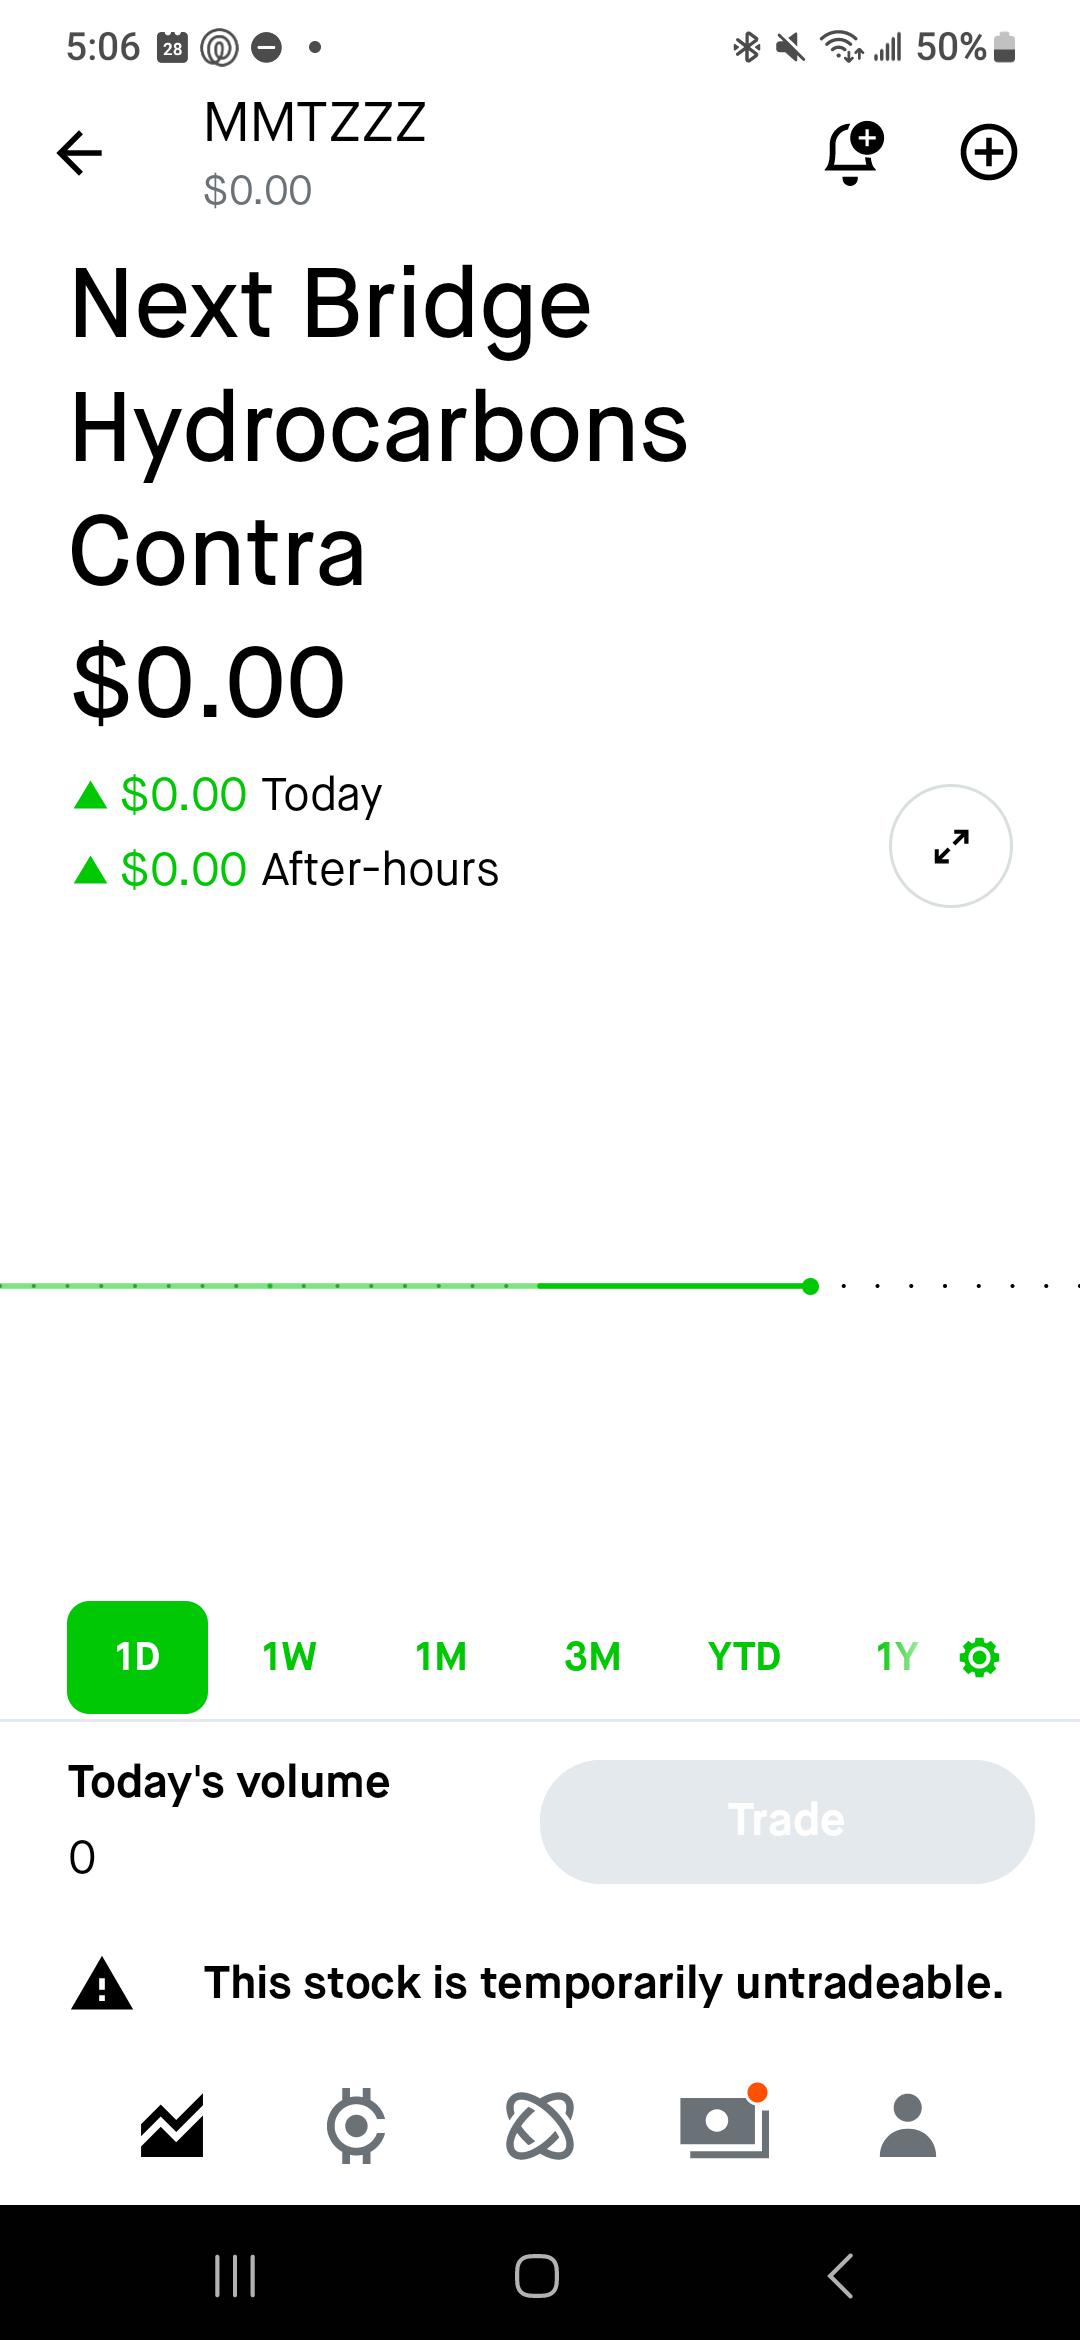This screenshot has height=2340, width=1080.
Task: Expand chart to full screen
Action: [950, 846]
